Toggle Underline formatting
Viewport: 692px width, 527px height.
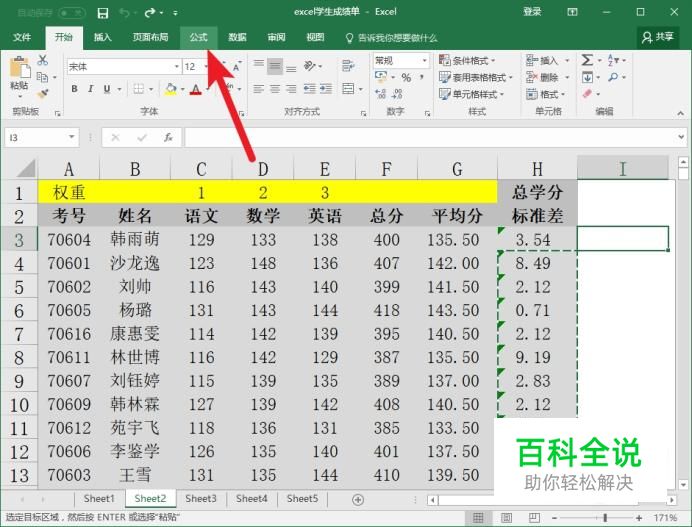tap(107, 89)
